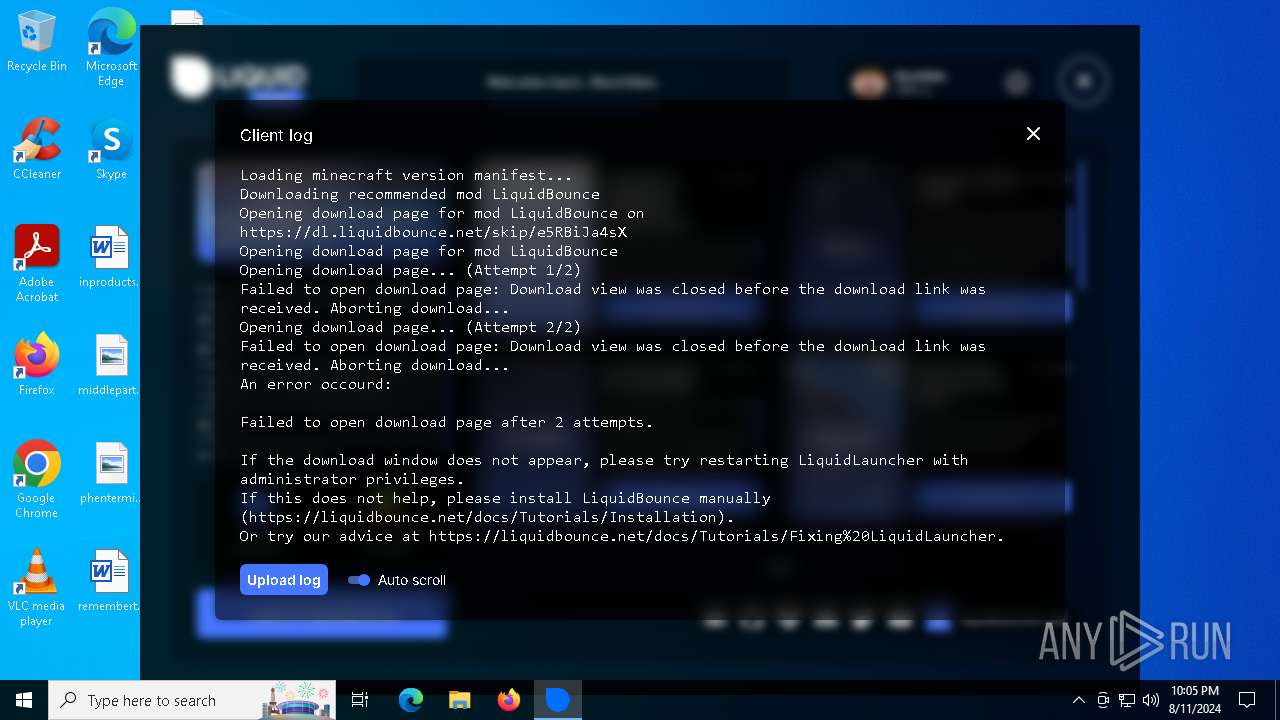Open Edge from the taskbar

[411, 700]
